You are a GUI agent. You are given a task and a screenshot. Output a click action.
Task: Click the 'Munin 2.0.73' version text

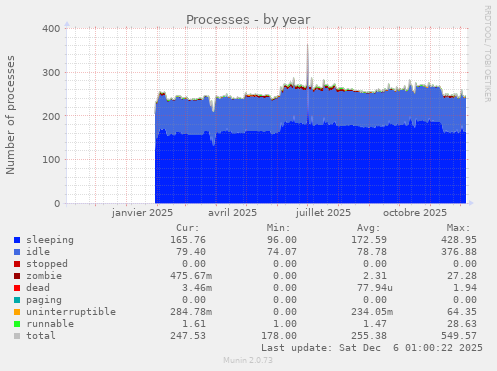[248, 360]
